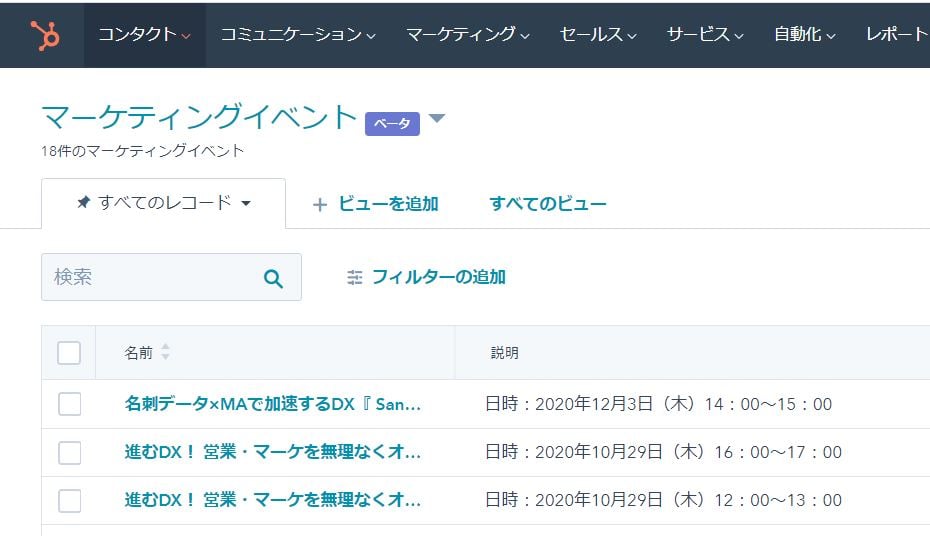This screenshot has height=536, width=930.
Task: Open すべてのビュー link
Action: [x=548, y=204]
